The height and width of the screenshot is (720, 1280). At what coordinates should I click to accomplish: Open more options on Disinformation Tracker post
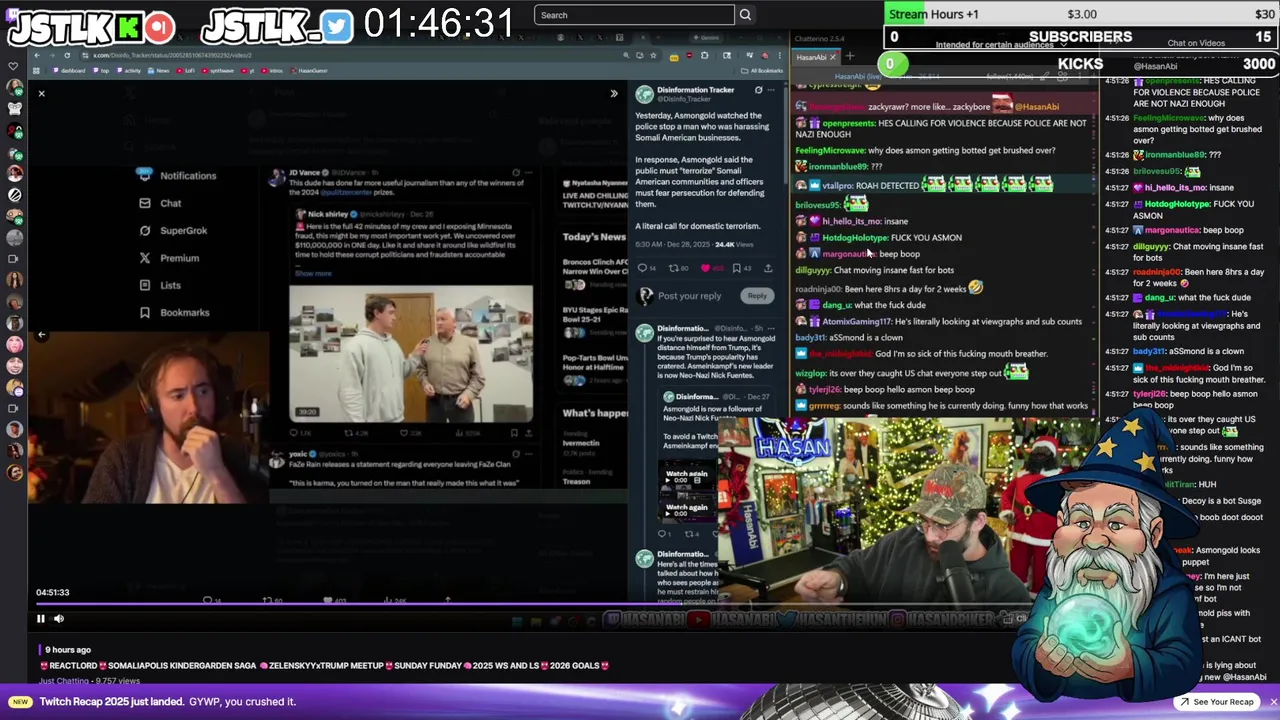(x=770, y=91)
